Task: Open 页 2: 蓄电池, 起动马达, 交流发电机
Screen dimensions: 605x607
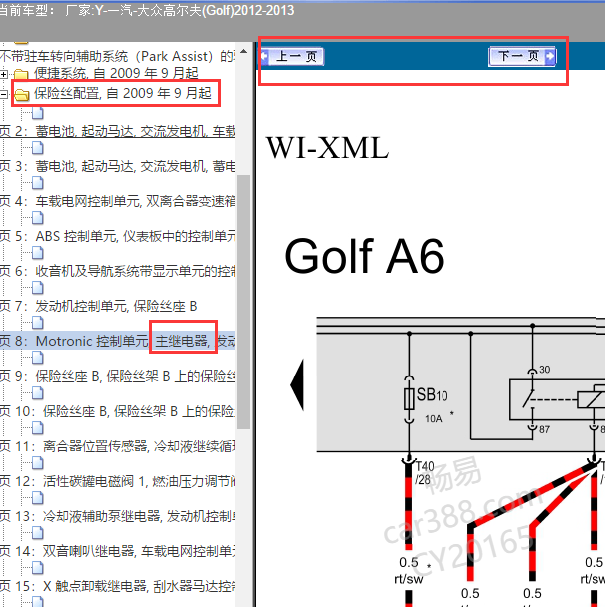Action: (118, 131)
